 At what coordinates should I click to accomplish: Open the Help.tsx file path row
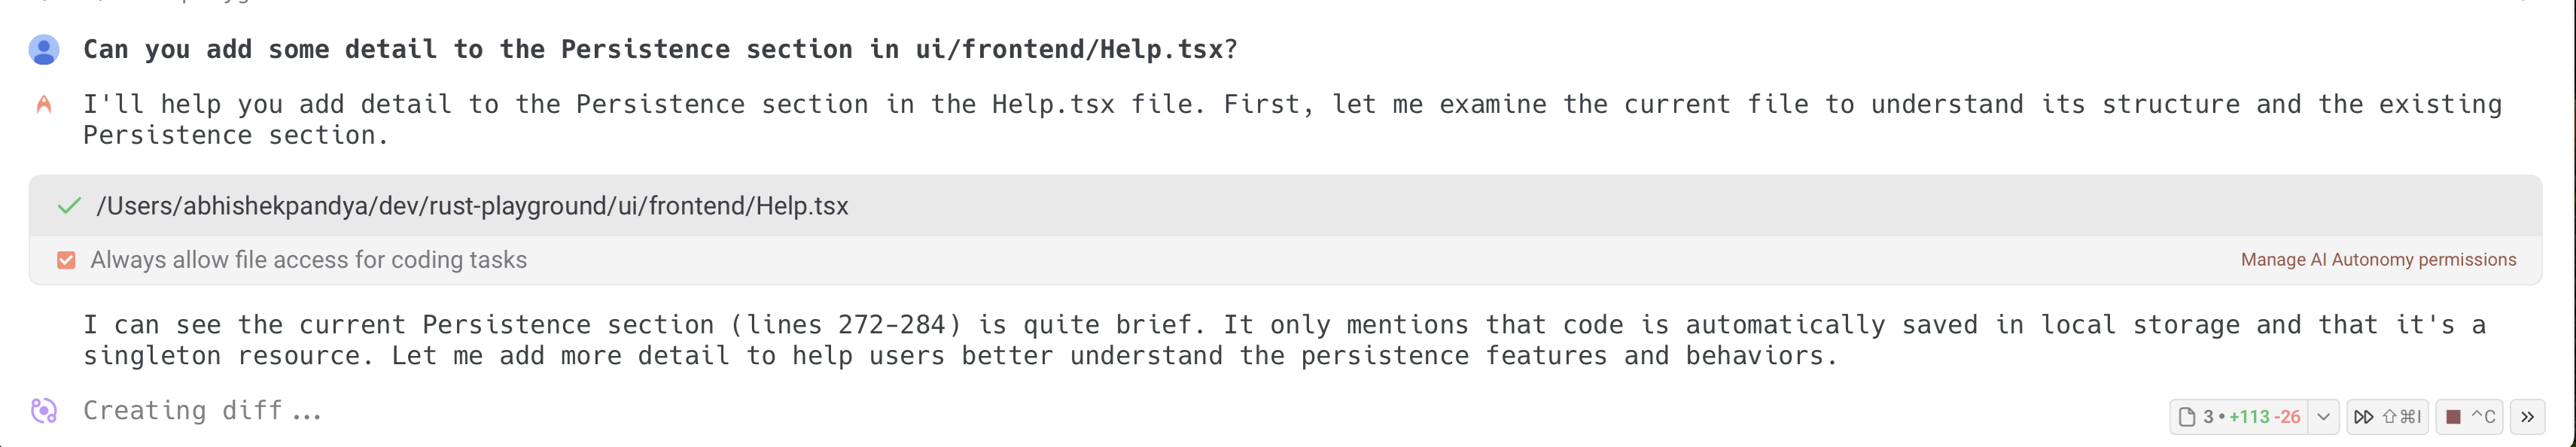pyautogui.click(x=472, y=206)
